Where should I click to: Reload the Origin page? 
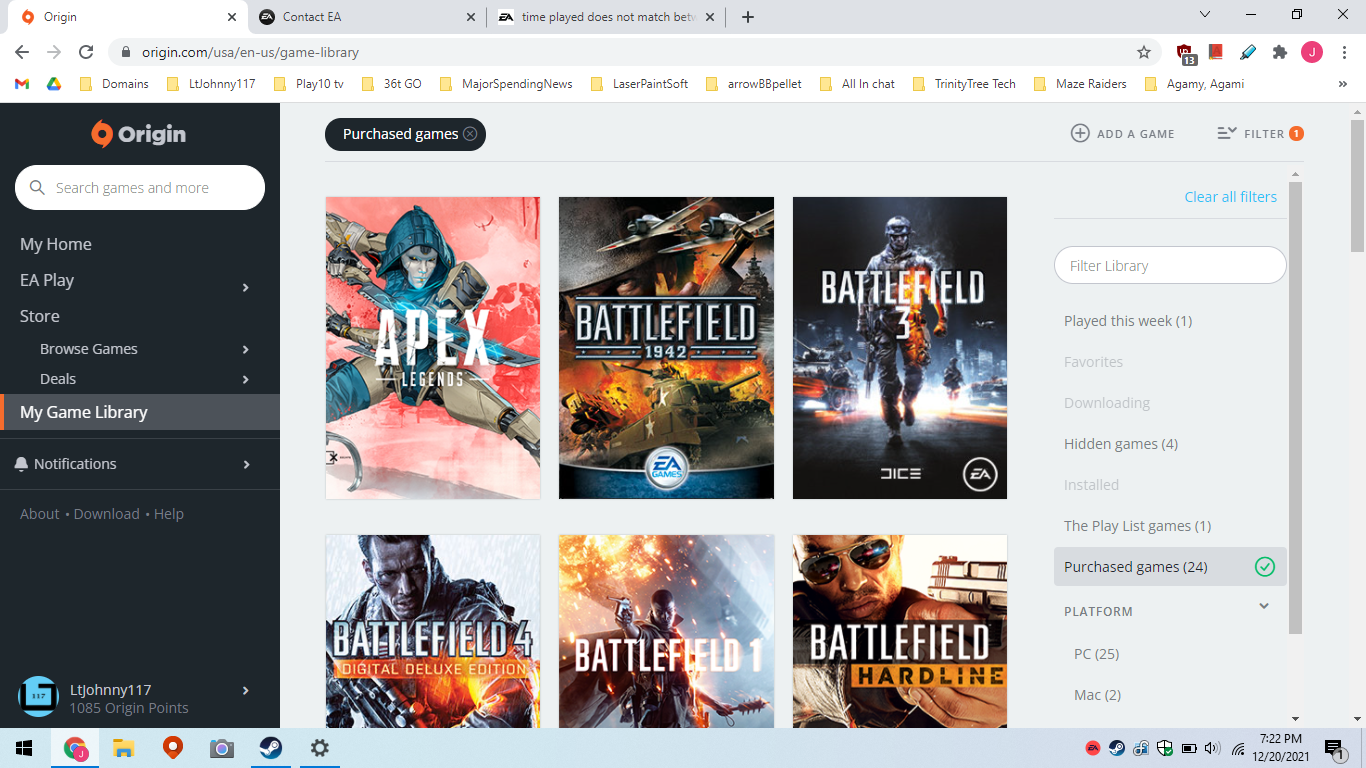[x=86, y=52]
